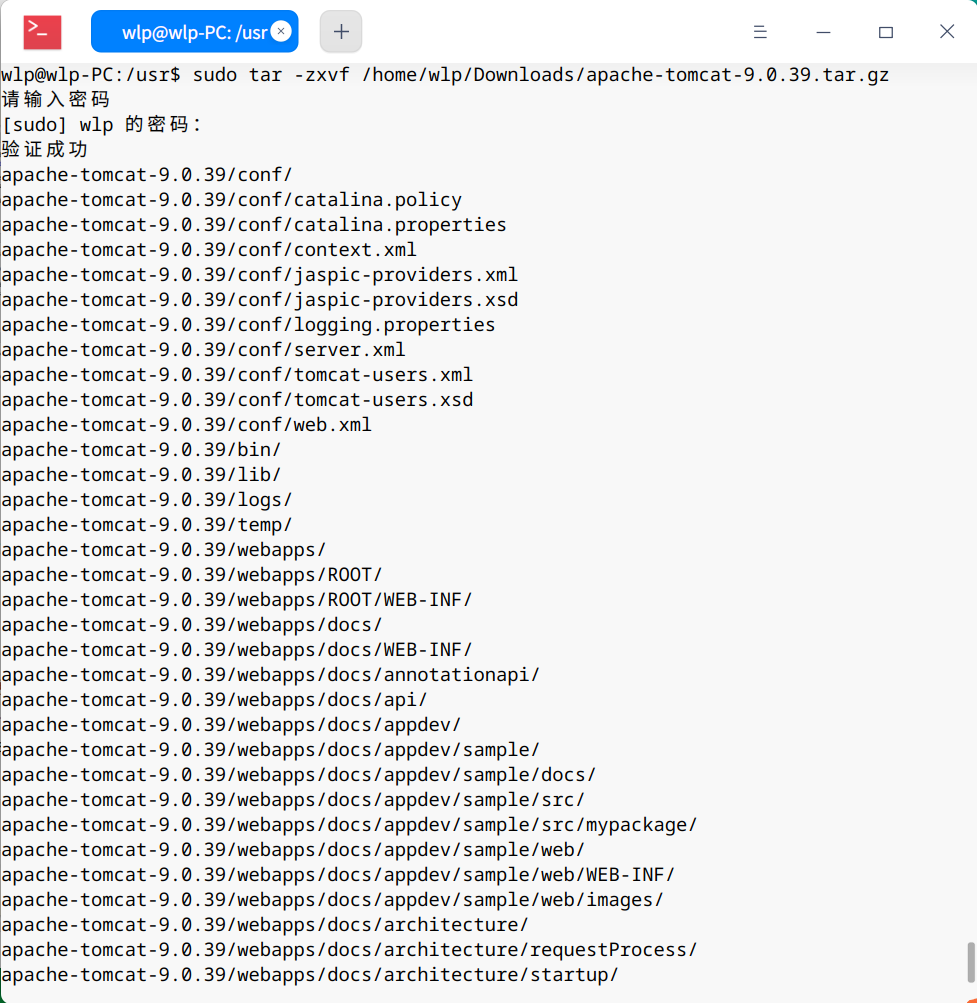The height and width of the screenshot is (1003, 977).
Task: Click the '[sudo] wlp 的密码:' line
Action: click(x=102, y=125)
